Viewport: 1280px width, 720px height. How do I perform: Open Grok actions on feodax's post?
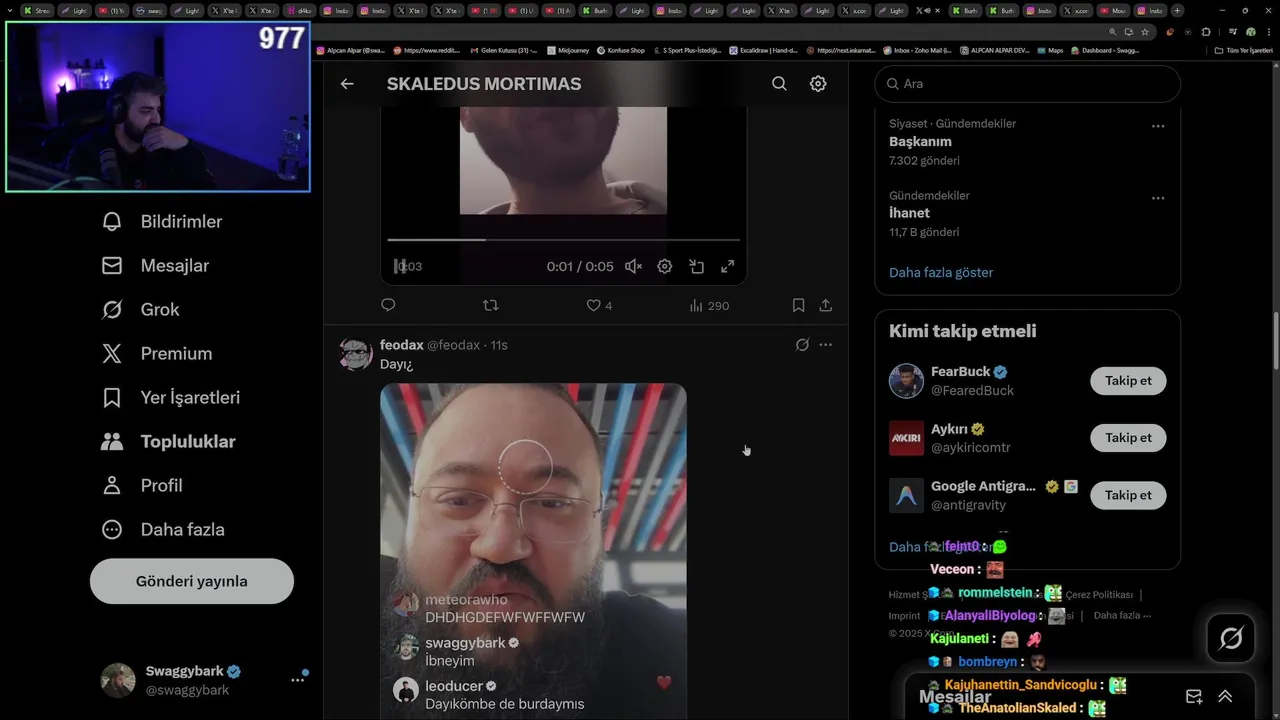tap(802, 345)
